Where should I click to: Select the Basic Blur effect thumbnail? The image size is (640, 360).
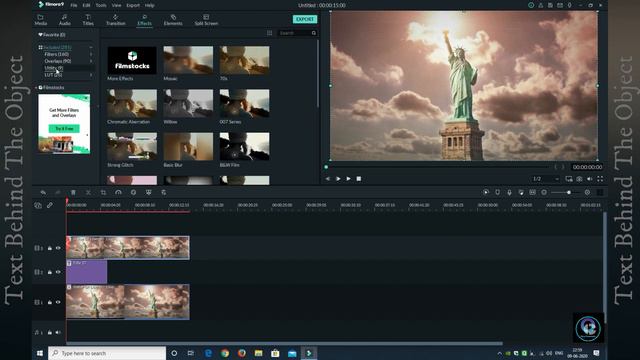pos(188,147)
